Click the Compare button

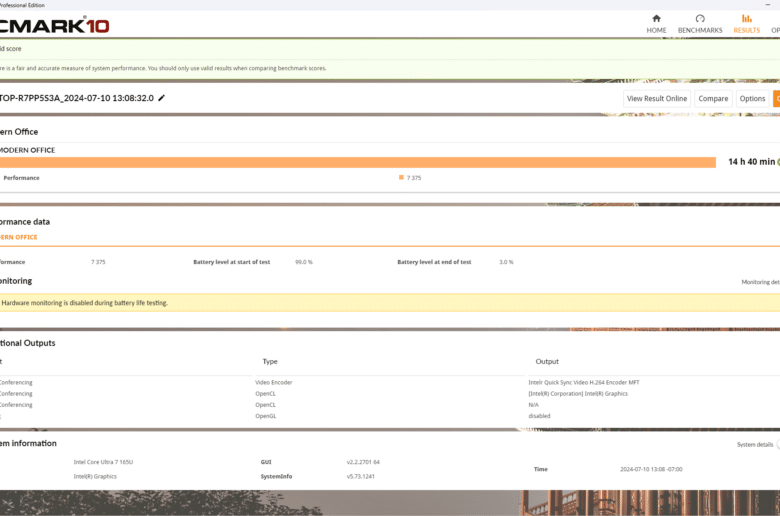(x=713, y=99)
